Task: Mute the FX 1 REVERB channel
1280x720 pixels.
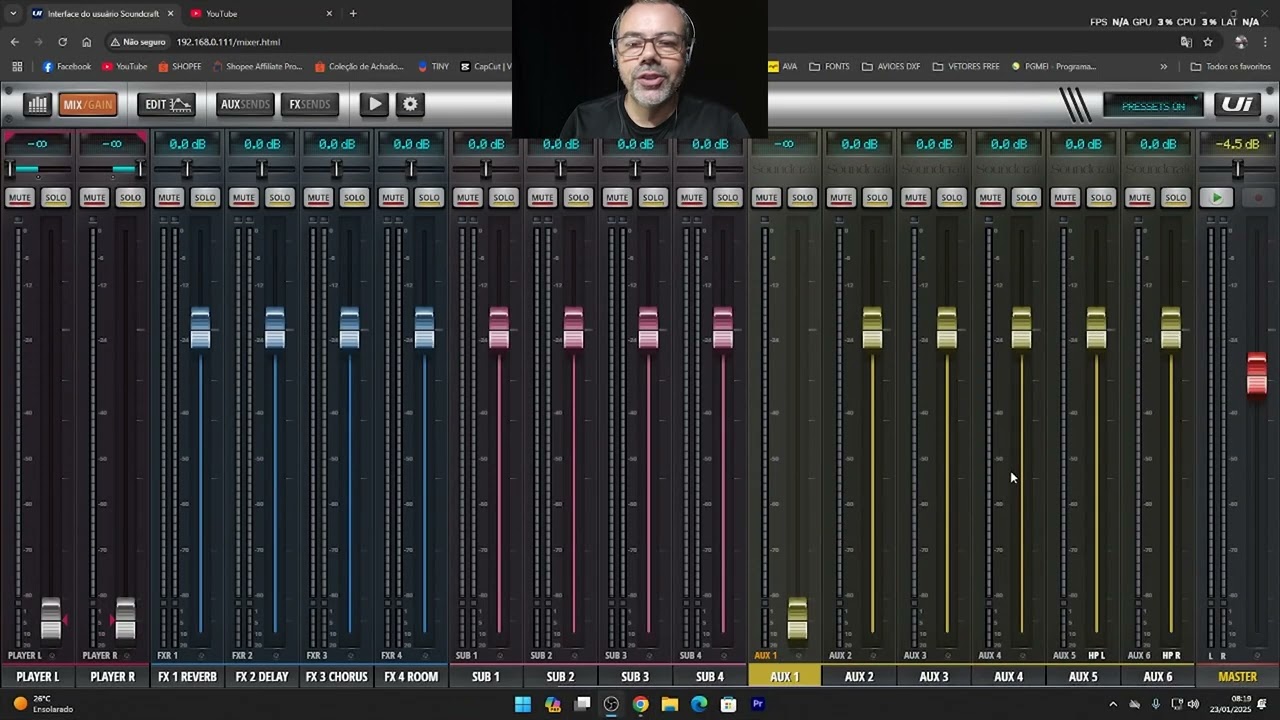Action: click(x=169, y=198)
